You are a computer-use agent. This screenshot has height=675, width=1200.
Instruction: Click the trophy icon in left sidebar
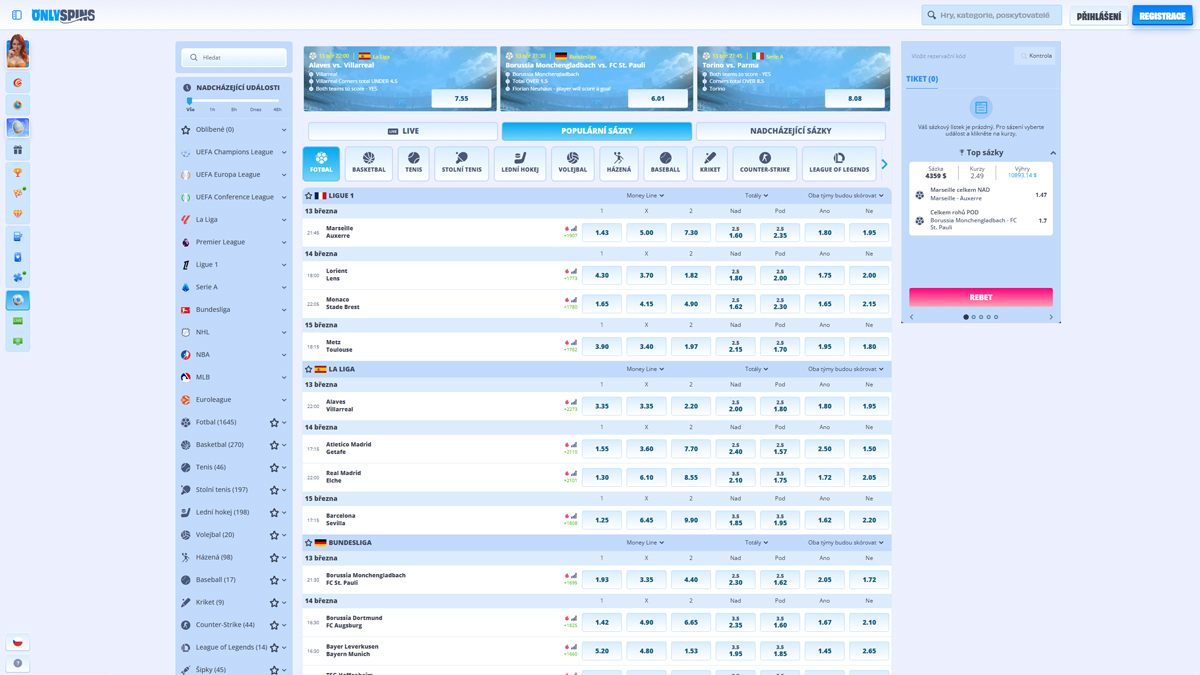(x=17, y=172)
